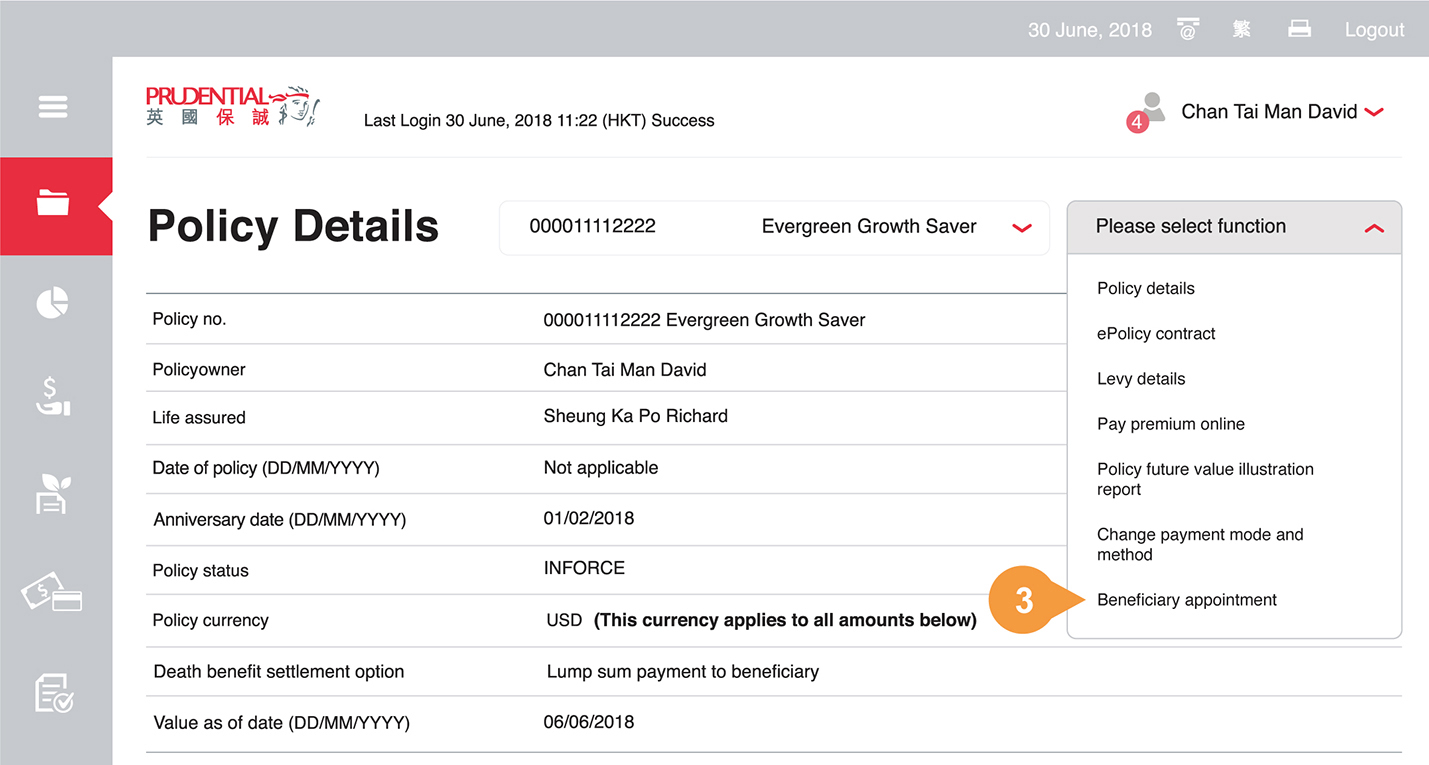This screenshot has height=765, width=1429.
Task: Open the policy selector dropdown 000011112222
Action: click(774, 227)
